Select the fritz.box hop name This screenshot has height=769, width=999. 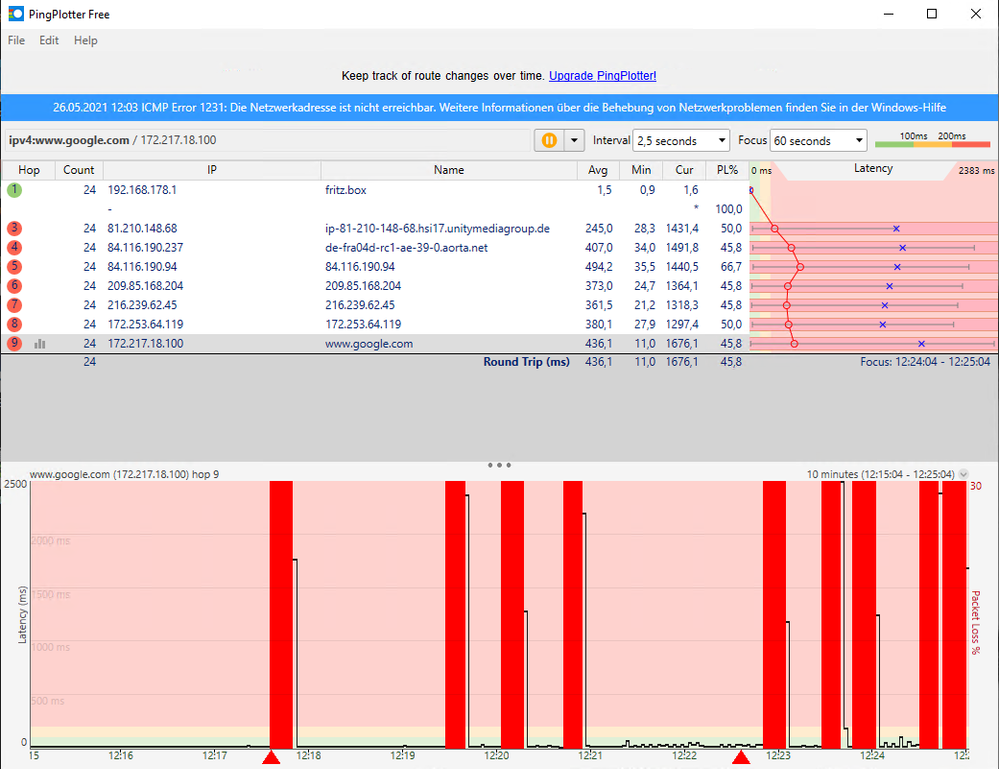tap(345, 190)
